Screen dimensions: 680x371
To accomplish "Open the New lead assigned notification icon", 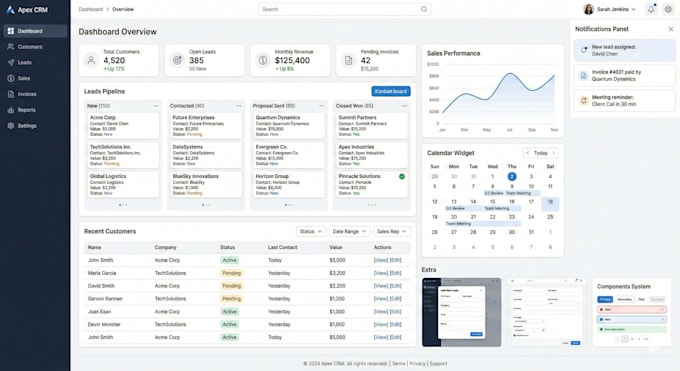I will coord(584,50).
